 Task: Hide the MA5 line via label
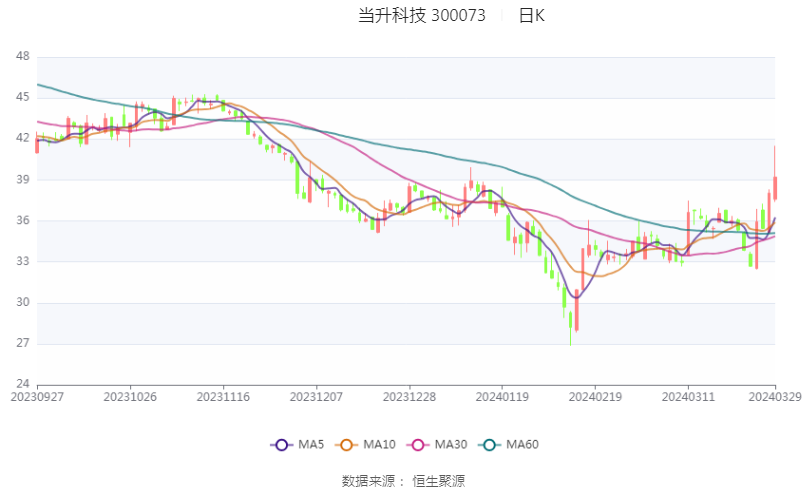(311, 445)
